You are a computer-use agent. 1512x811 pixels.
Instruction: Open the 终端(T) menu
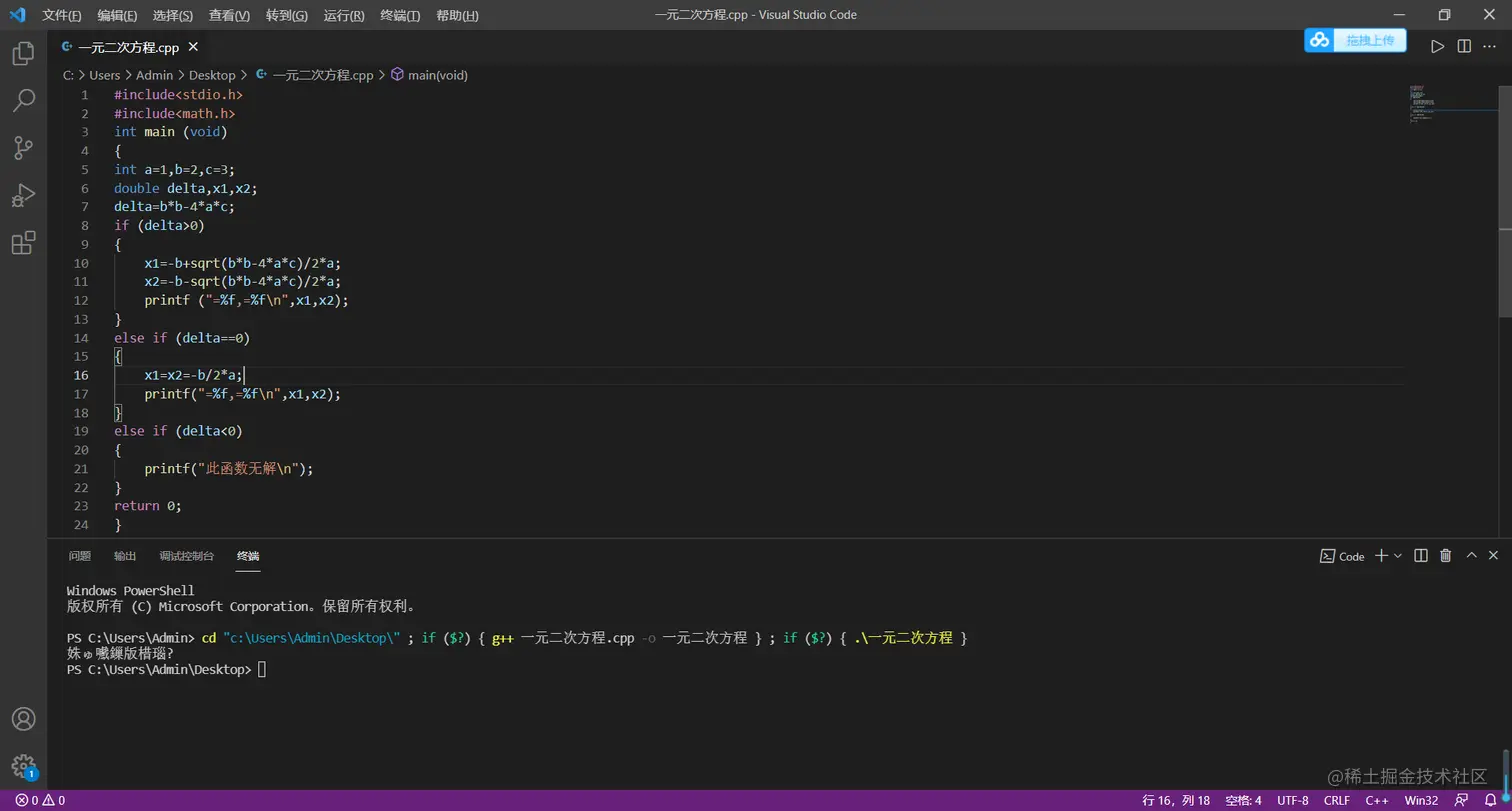(x=400, y=15)
